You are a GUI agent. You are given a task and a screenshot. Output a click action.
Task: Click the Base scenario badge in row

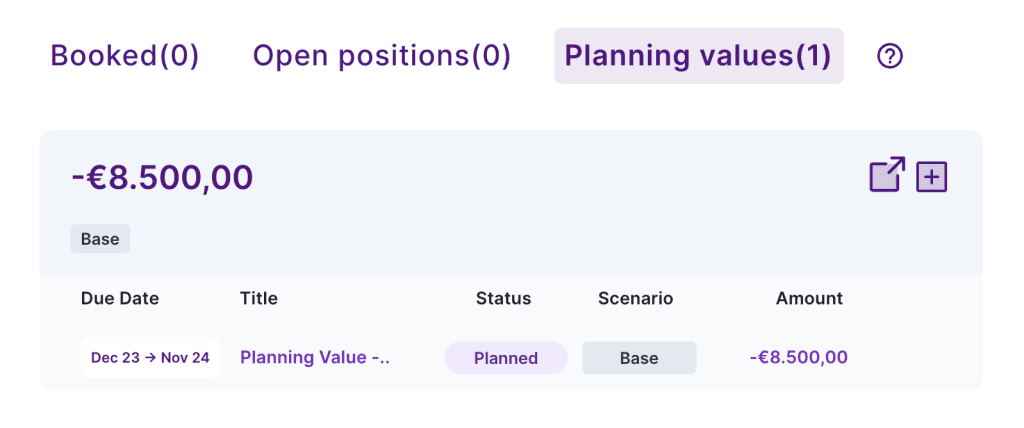639,358
